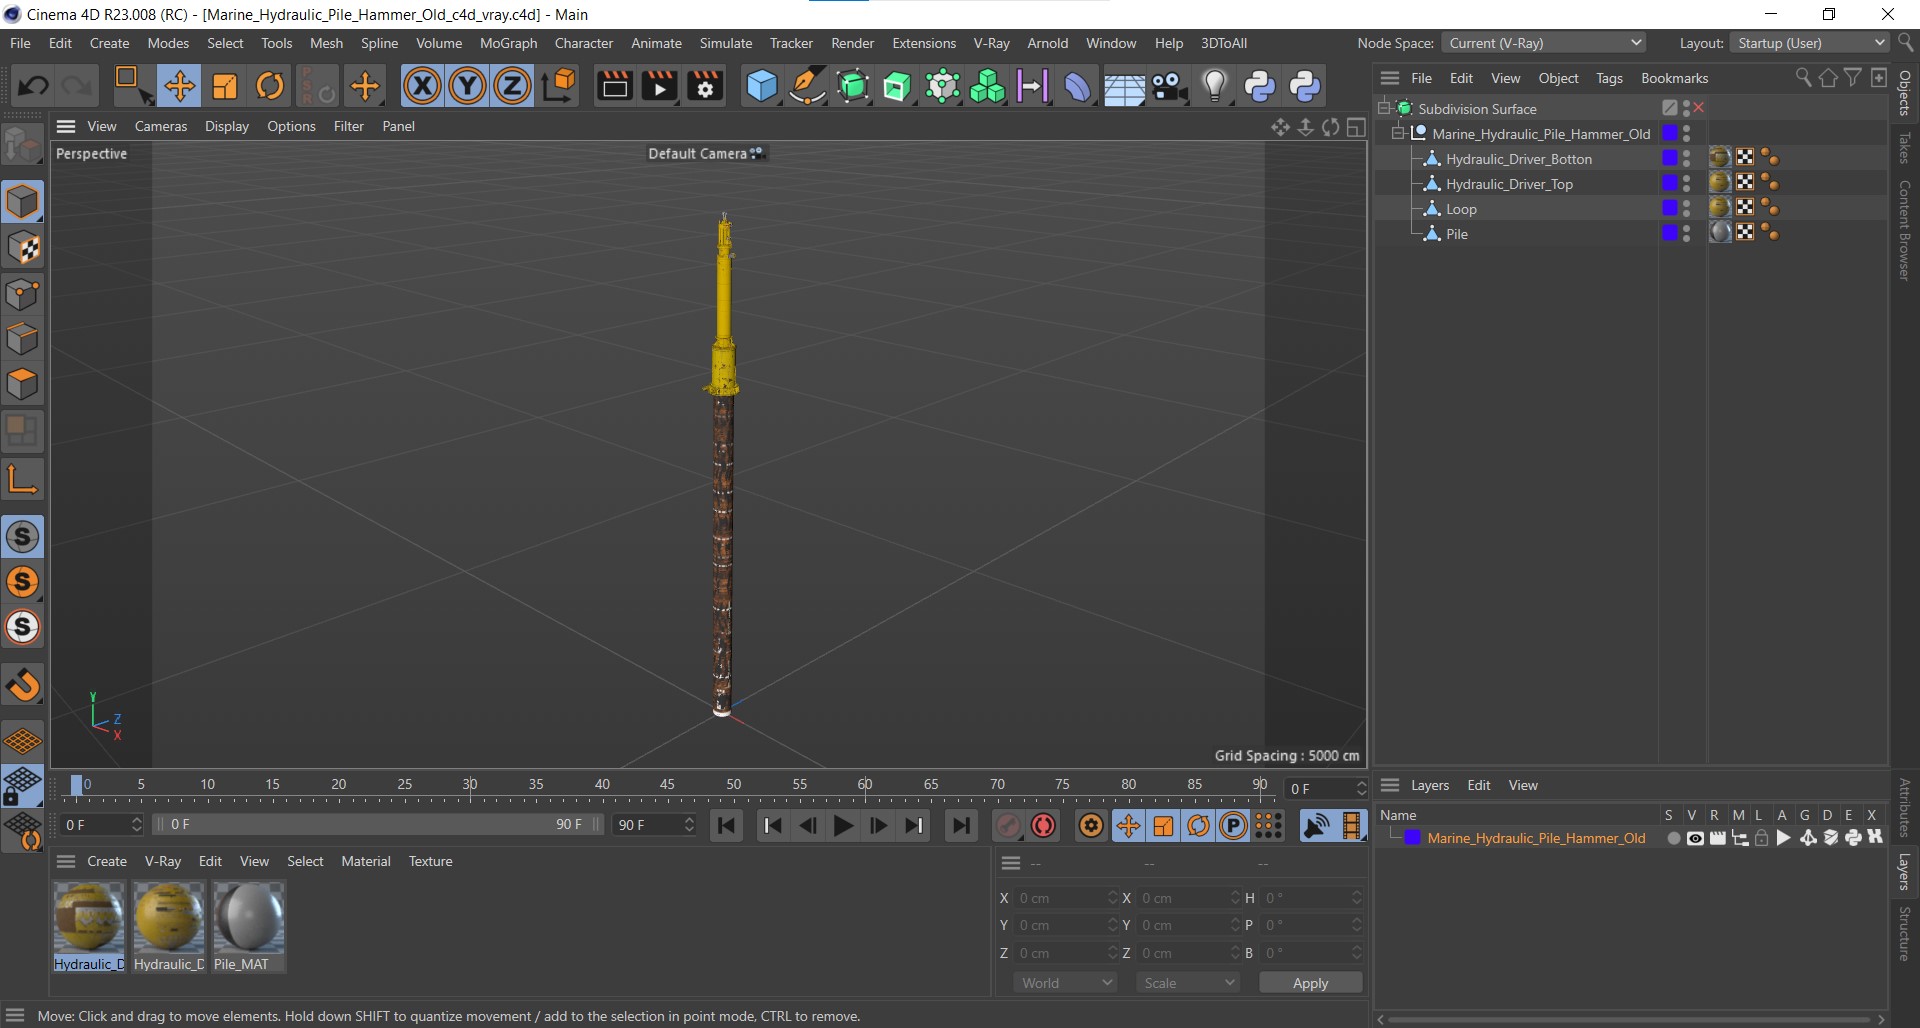The width and height of the screenshot is (1920, 1028).
Task: Open the material manager Texture menu
Action: [430, 861]
